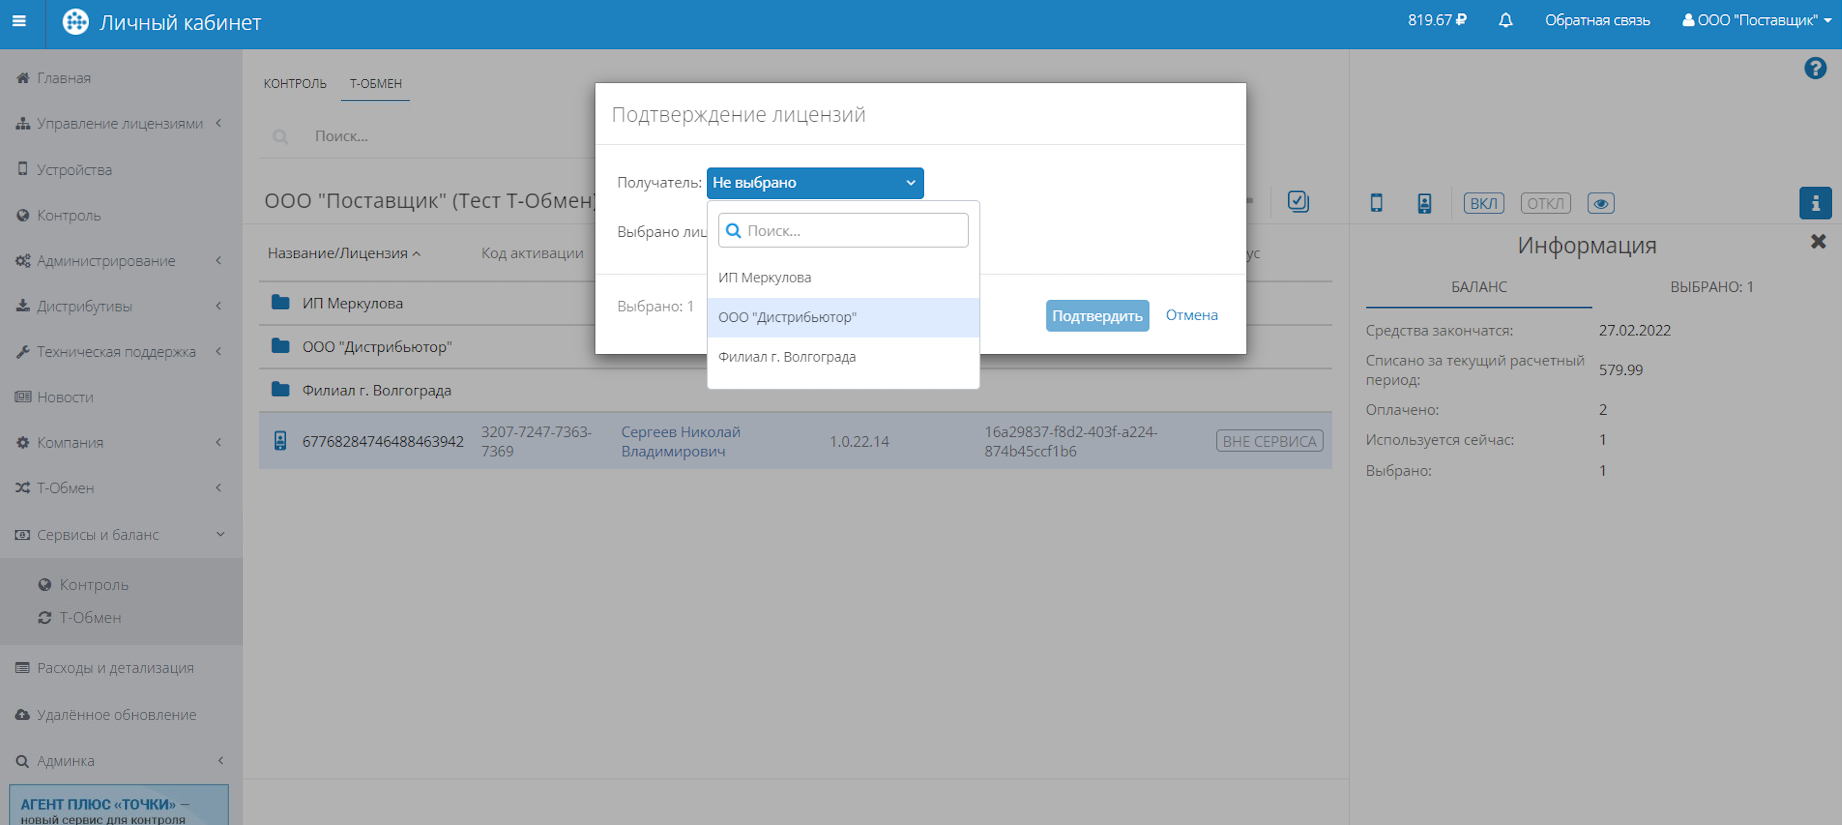Open notifications bell icon

tap(1505, 20)
